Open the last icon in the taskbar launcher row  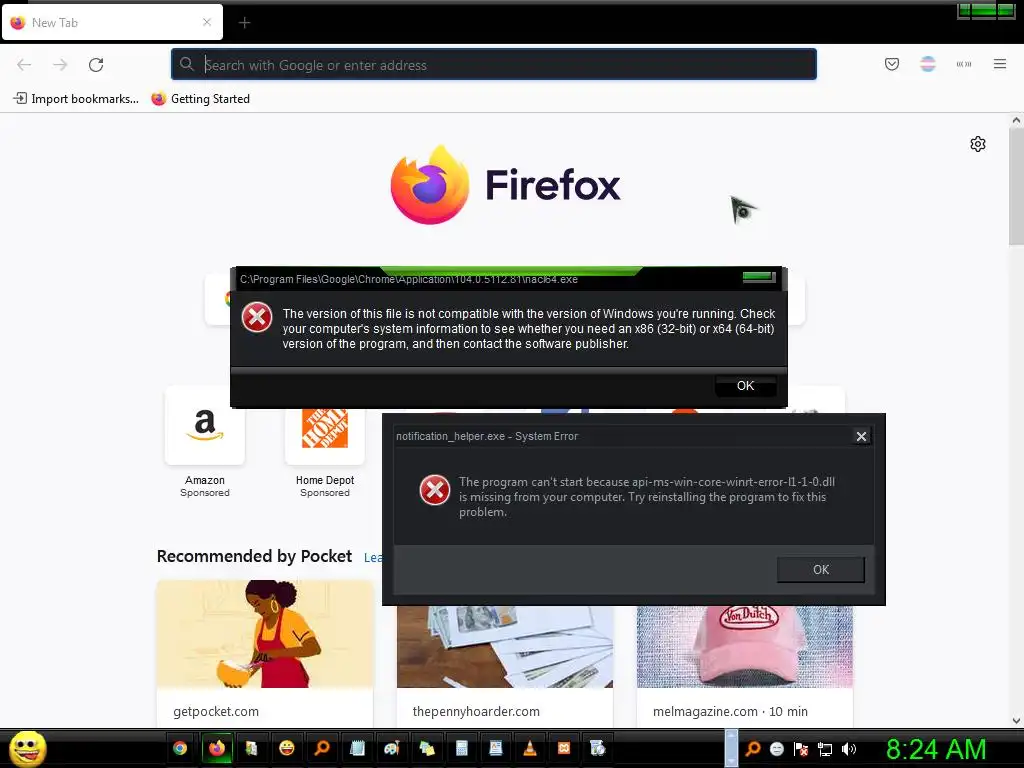tap(598, 748)
